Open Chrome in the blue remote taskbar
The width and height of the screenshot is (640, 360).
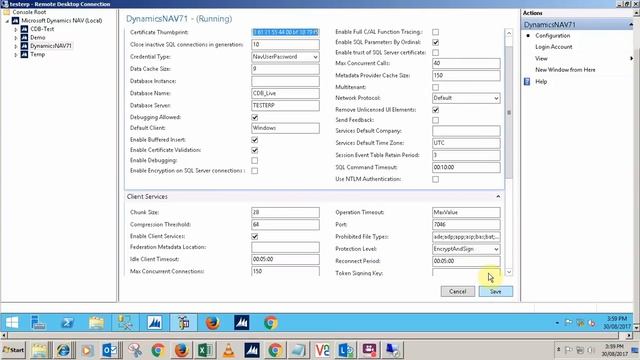coord(270,323)
